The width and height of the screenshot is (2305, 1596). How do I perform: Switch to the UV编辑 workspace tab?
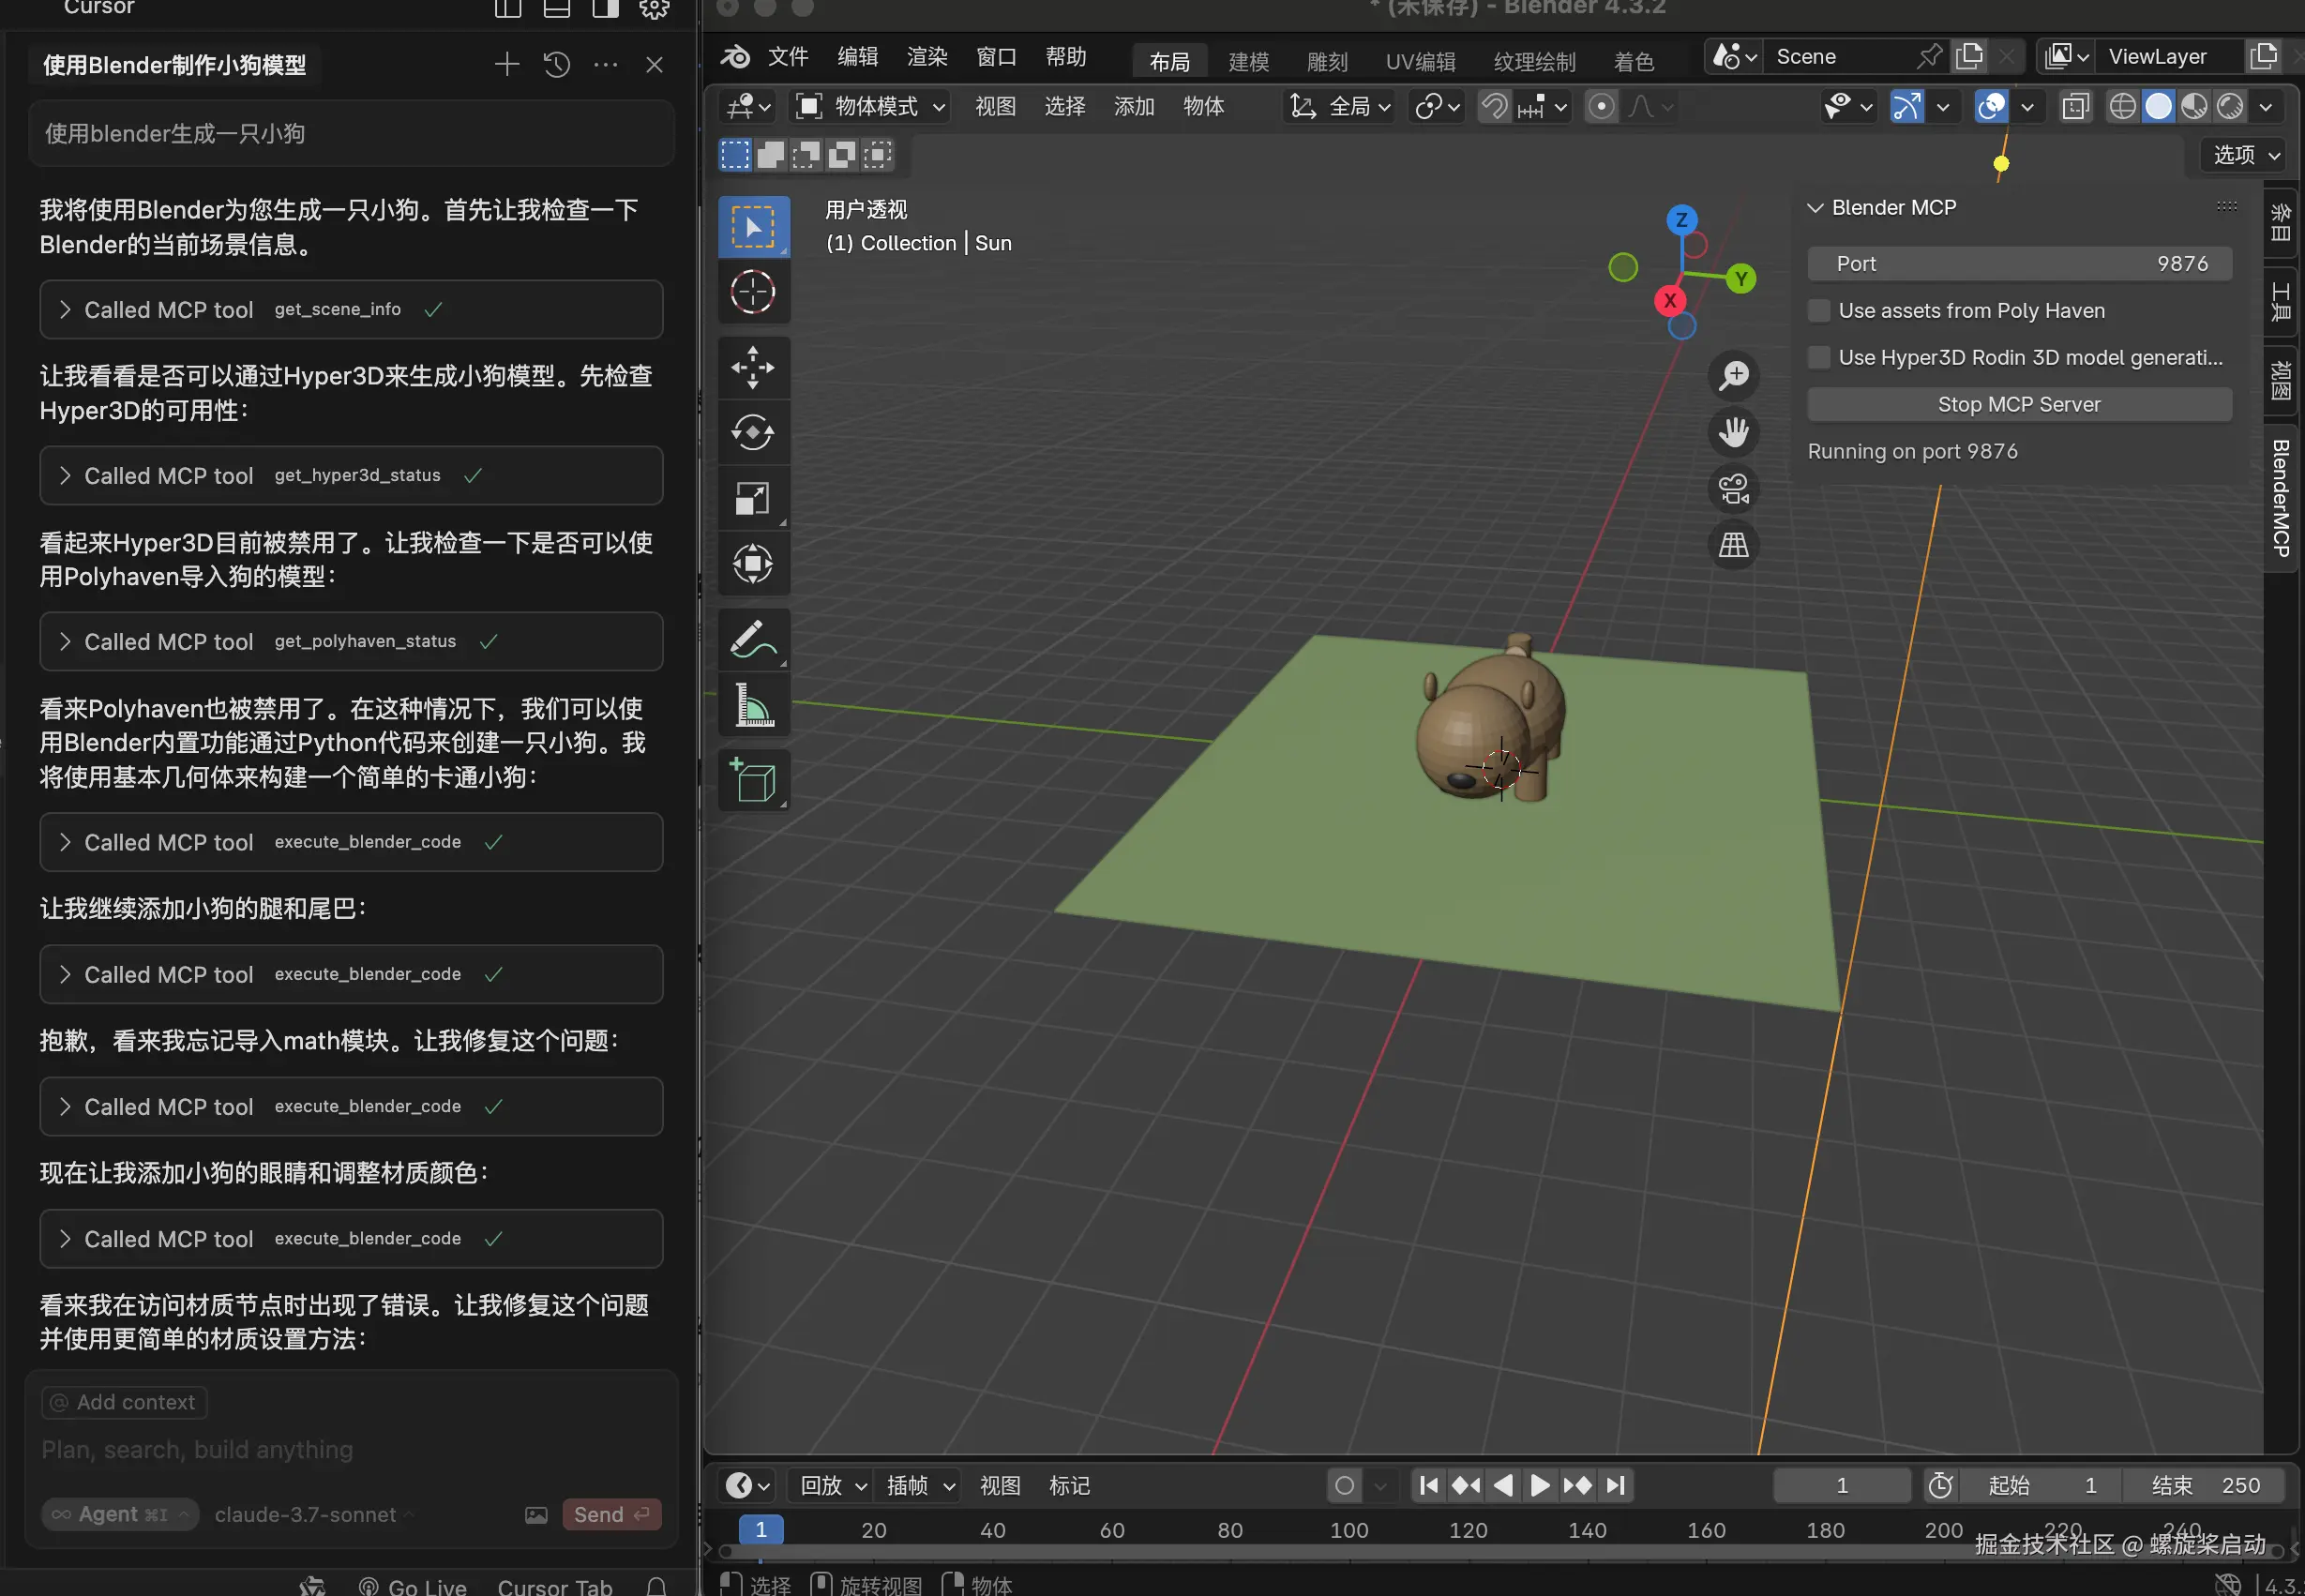coord(1420,62)
